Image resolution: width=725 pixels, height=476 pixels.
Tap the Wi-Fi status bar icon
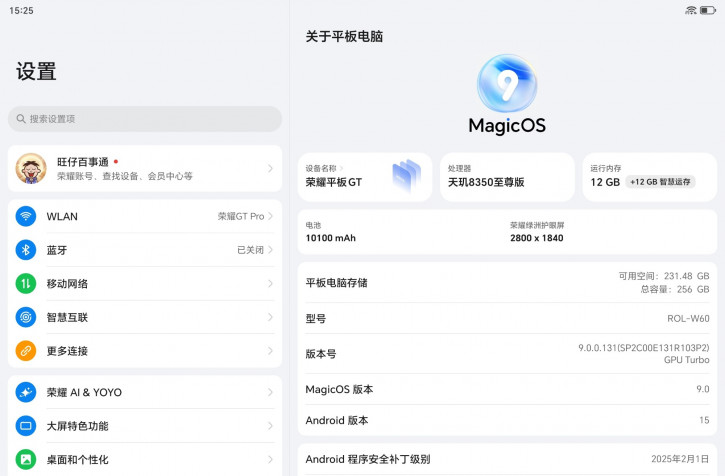691,10
